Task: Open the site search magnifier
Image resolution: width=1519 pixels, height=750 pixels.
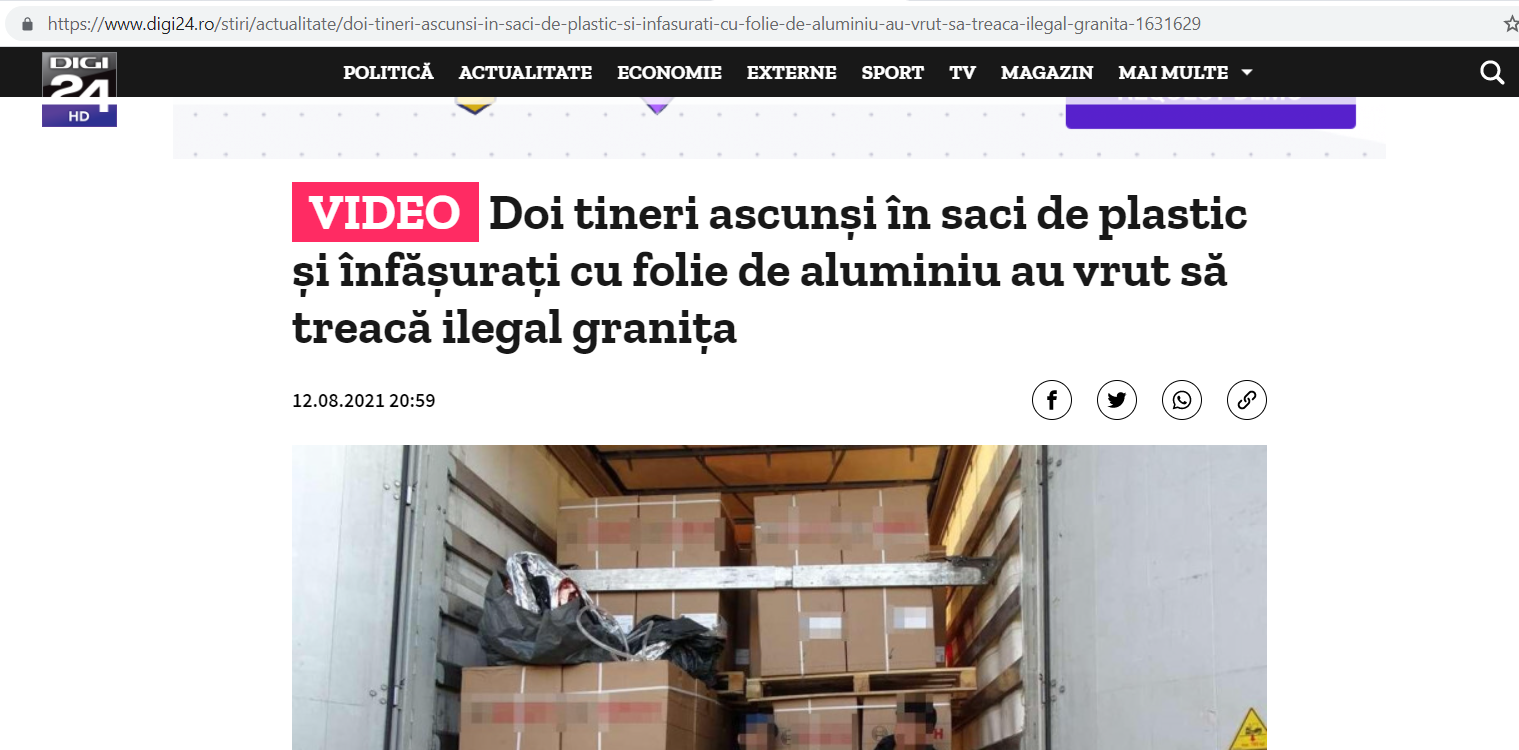Action: click(1491, 72)
